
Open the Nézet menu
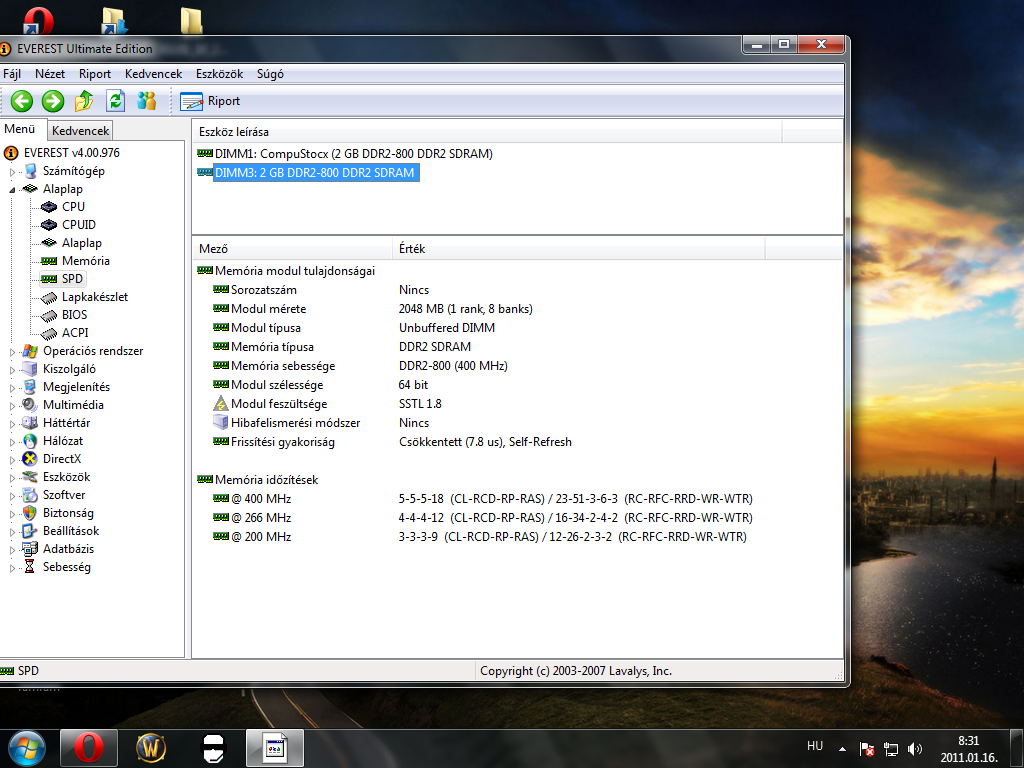[x=50, y=74]
